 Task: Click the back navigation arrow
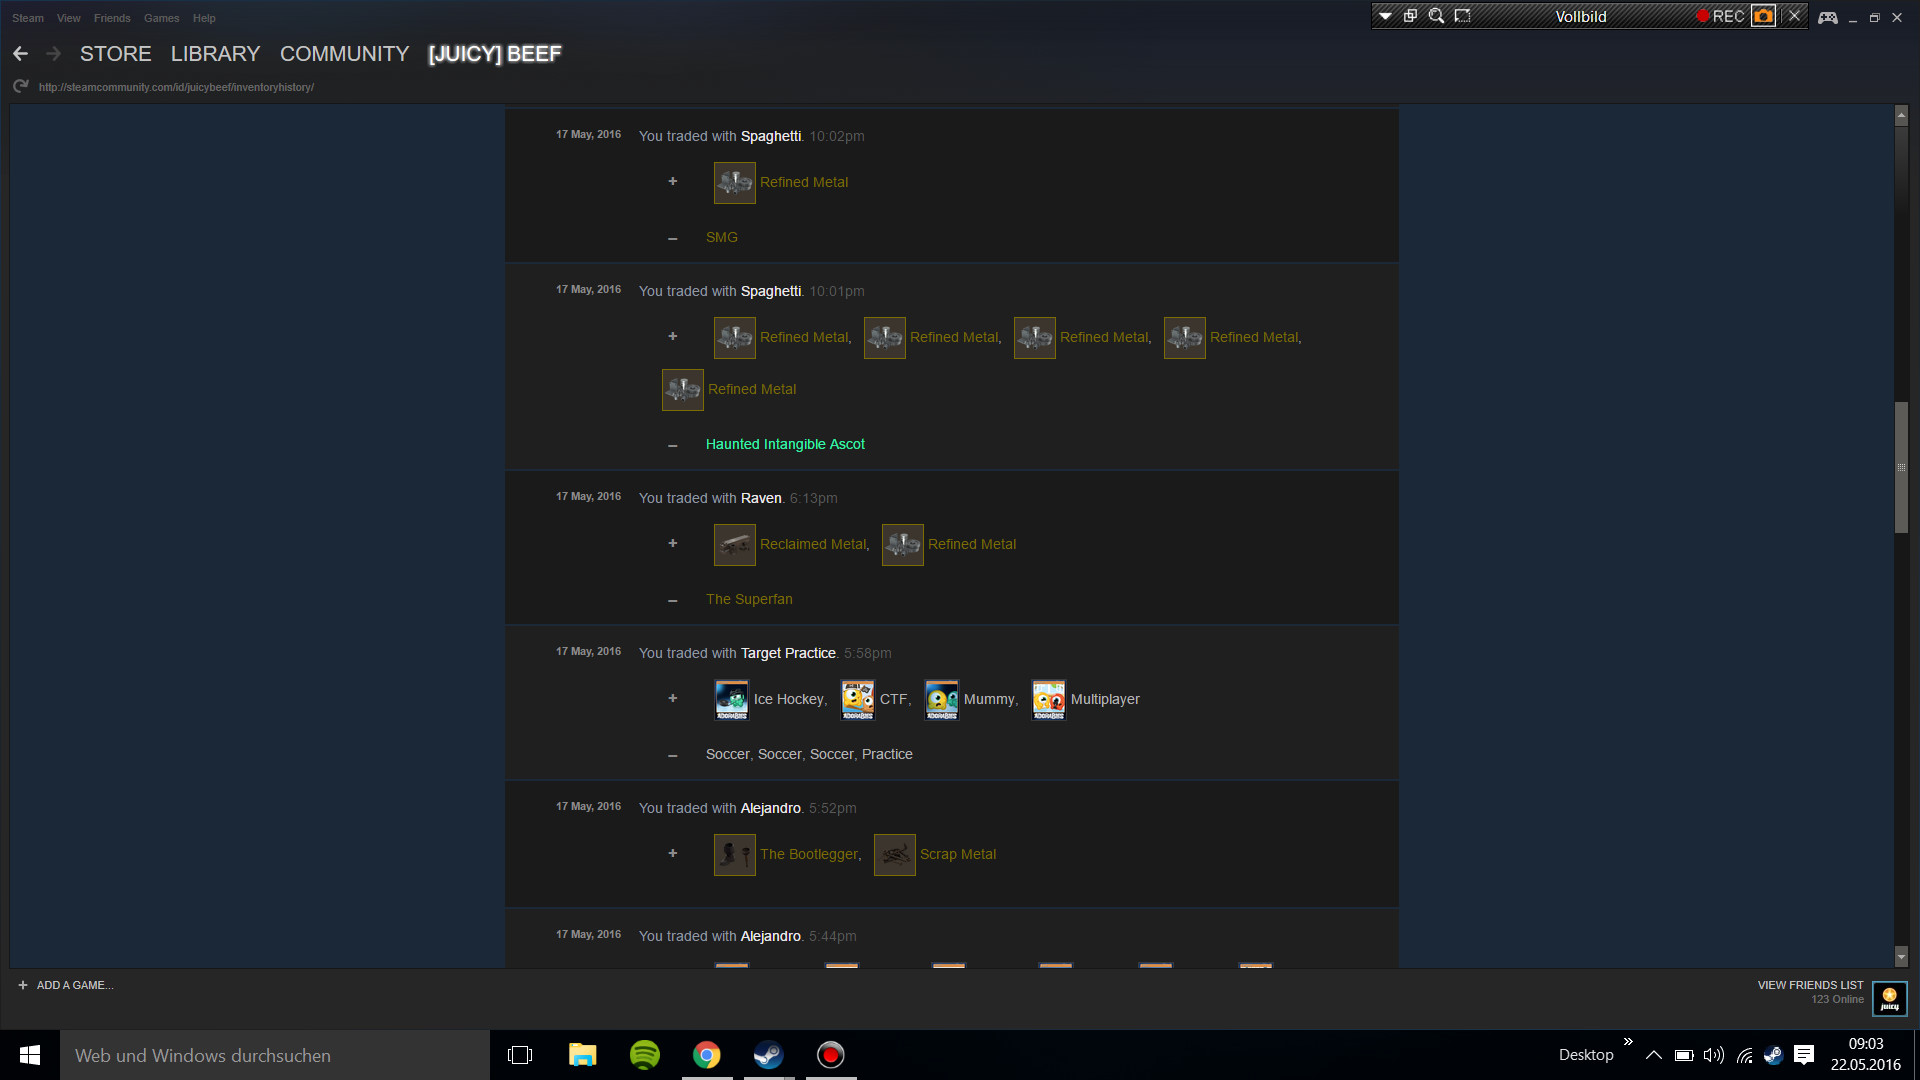pyautogui.click(x=20, y=54)
